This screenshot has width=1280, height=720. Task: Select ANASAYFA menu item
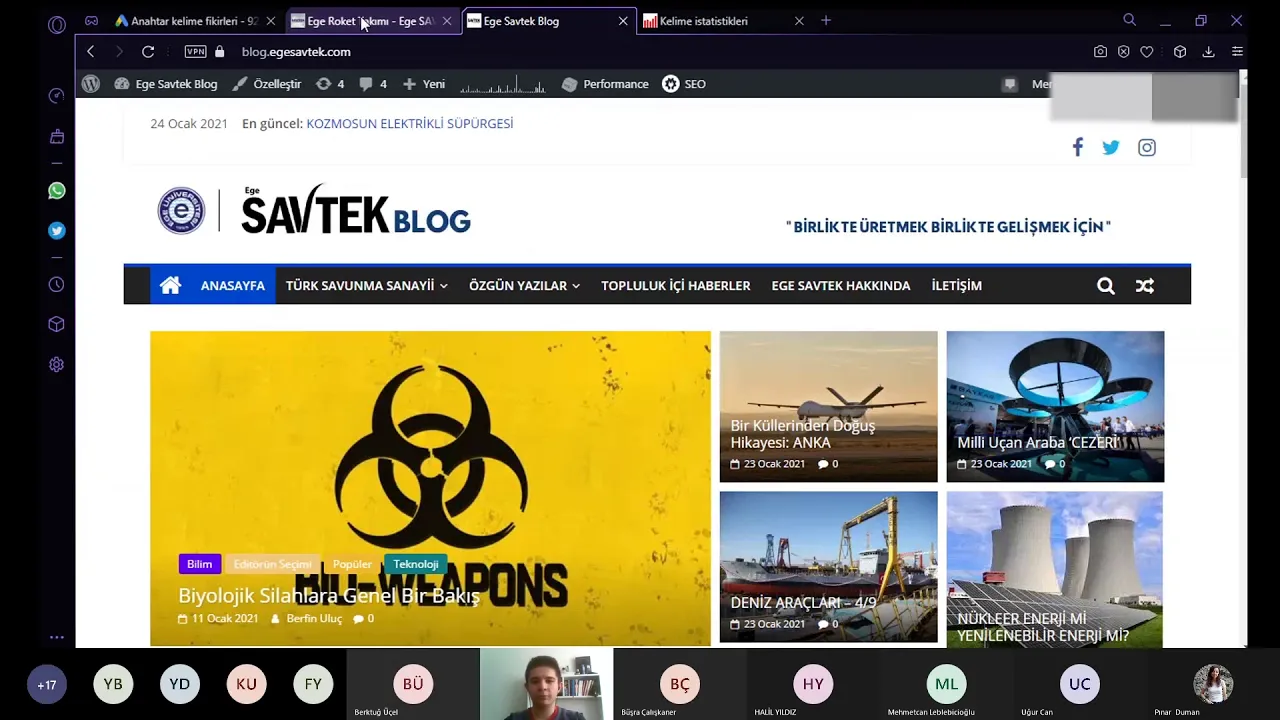tap(233, 286)
